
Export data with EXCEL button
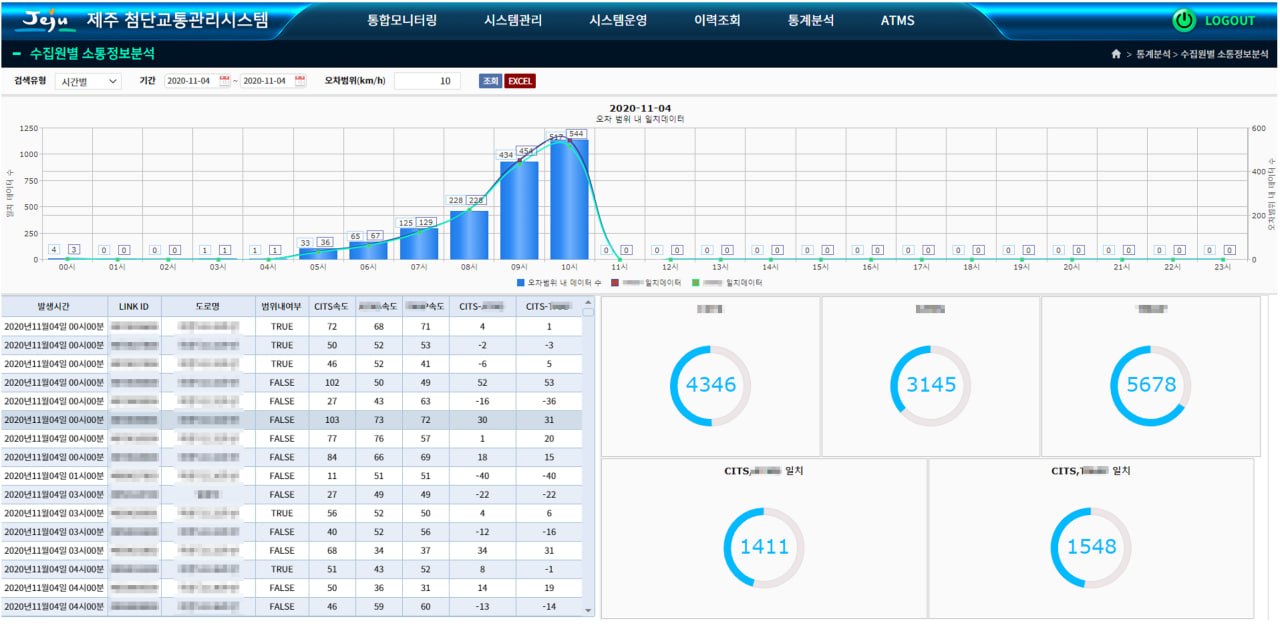tap(520, 81)
